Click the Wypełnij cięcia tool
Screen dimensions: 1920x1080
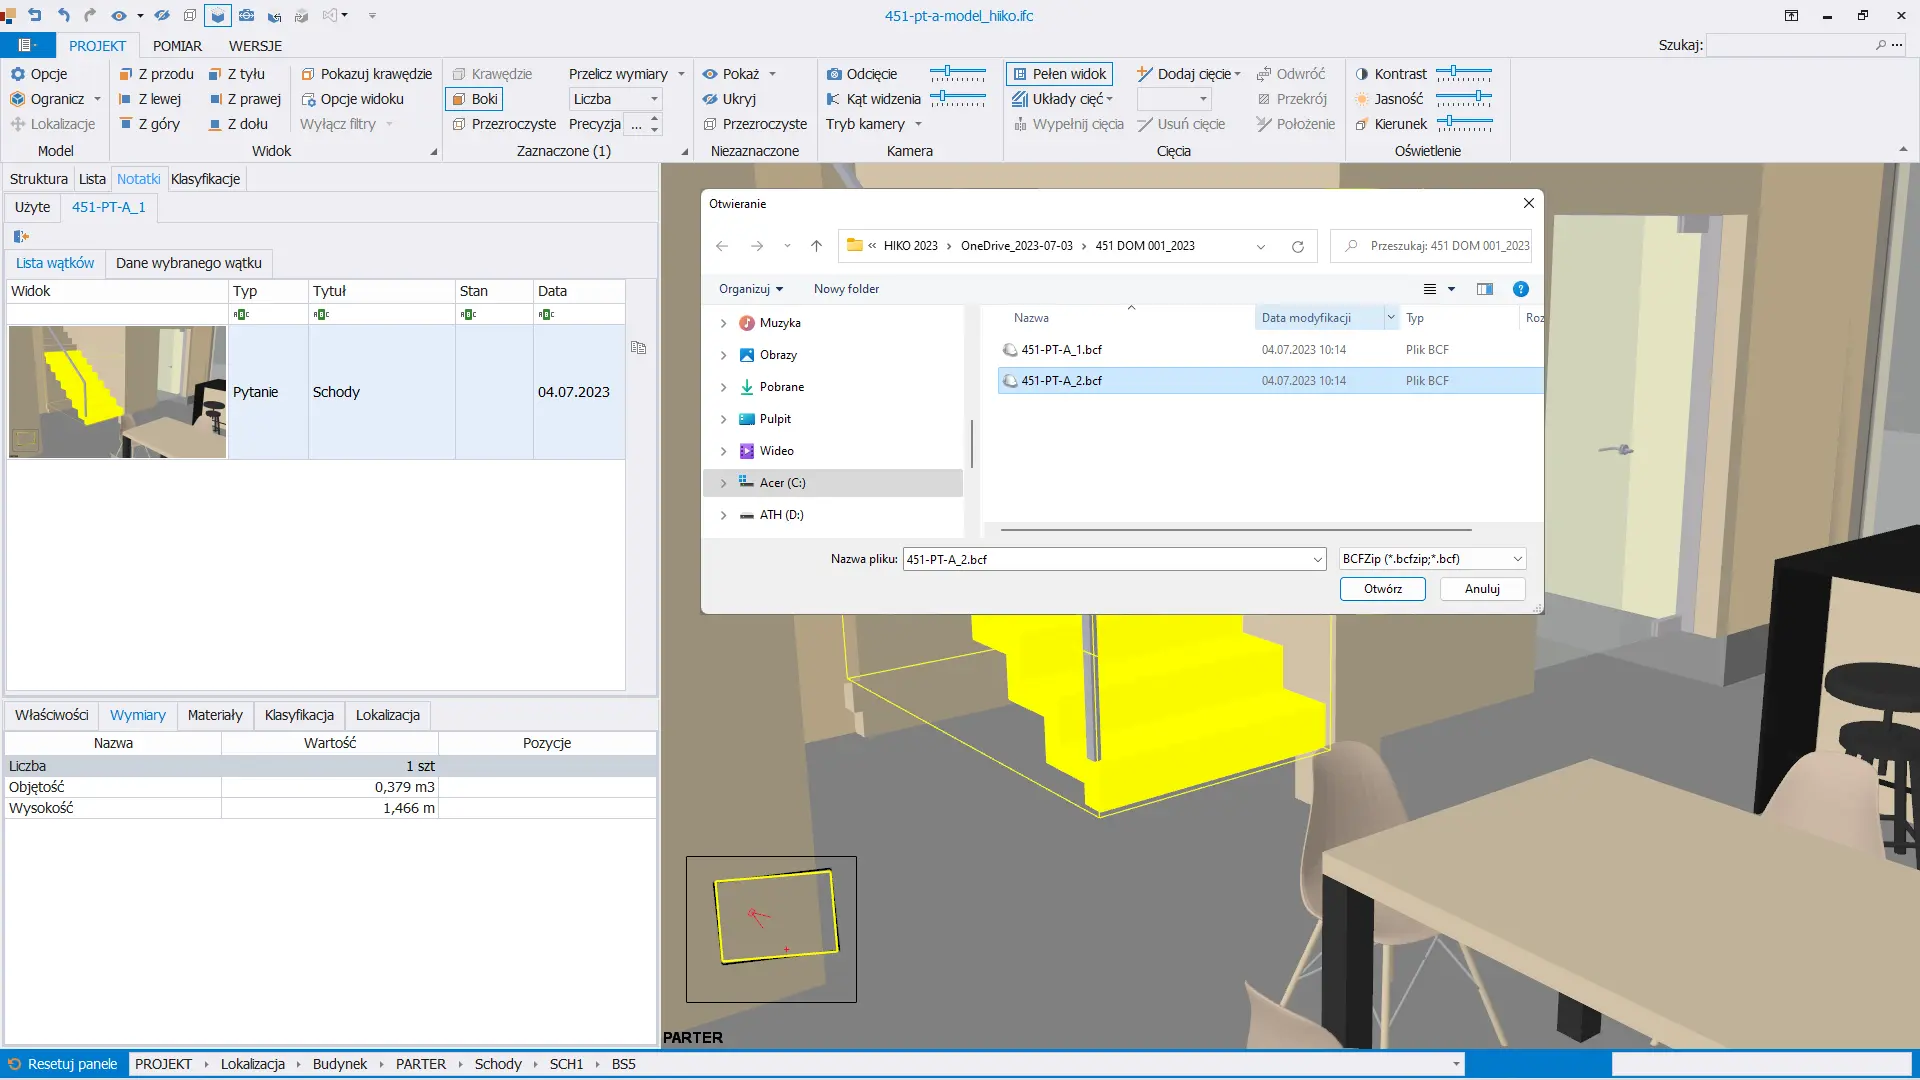(1068, 124)
